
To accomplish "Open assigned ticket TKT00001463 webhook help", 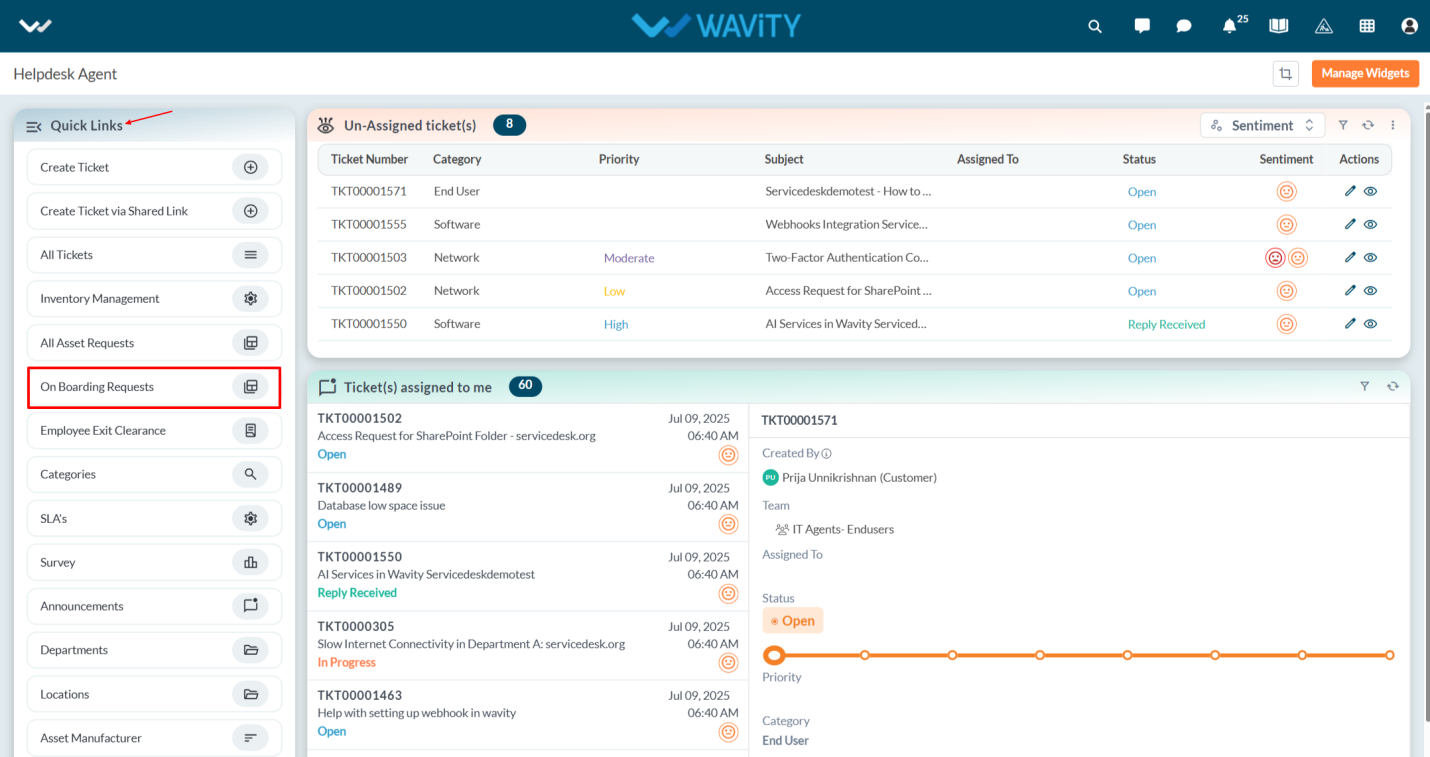I will pyautogui.click(x=528, y=715).
